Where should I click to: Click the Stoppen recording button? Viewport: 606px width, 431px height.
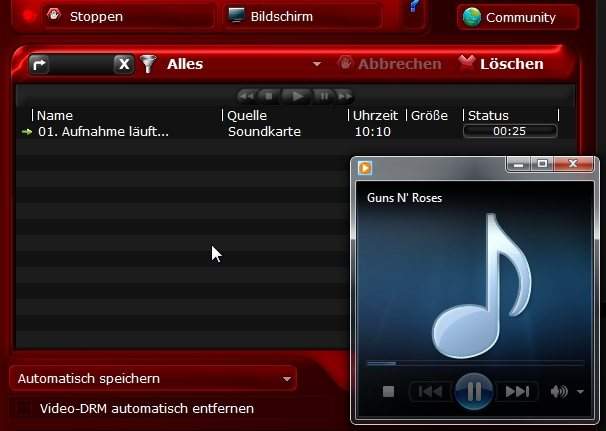(128, 16)
